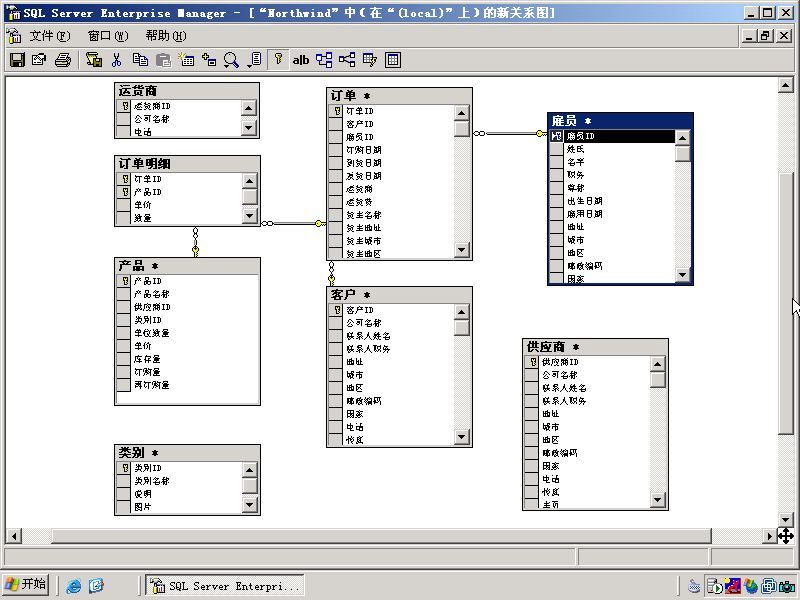Viewport: 800px width, 600px height.
Task: Click the Add Table icon
Action: (209, 60)
